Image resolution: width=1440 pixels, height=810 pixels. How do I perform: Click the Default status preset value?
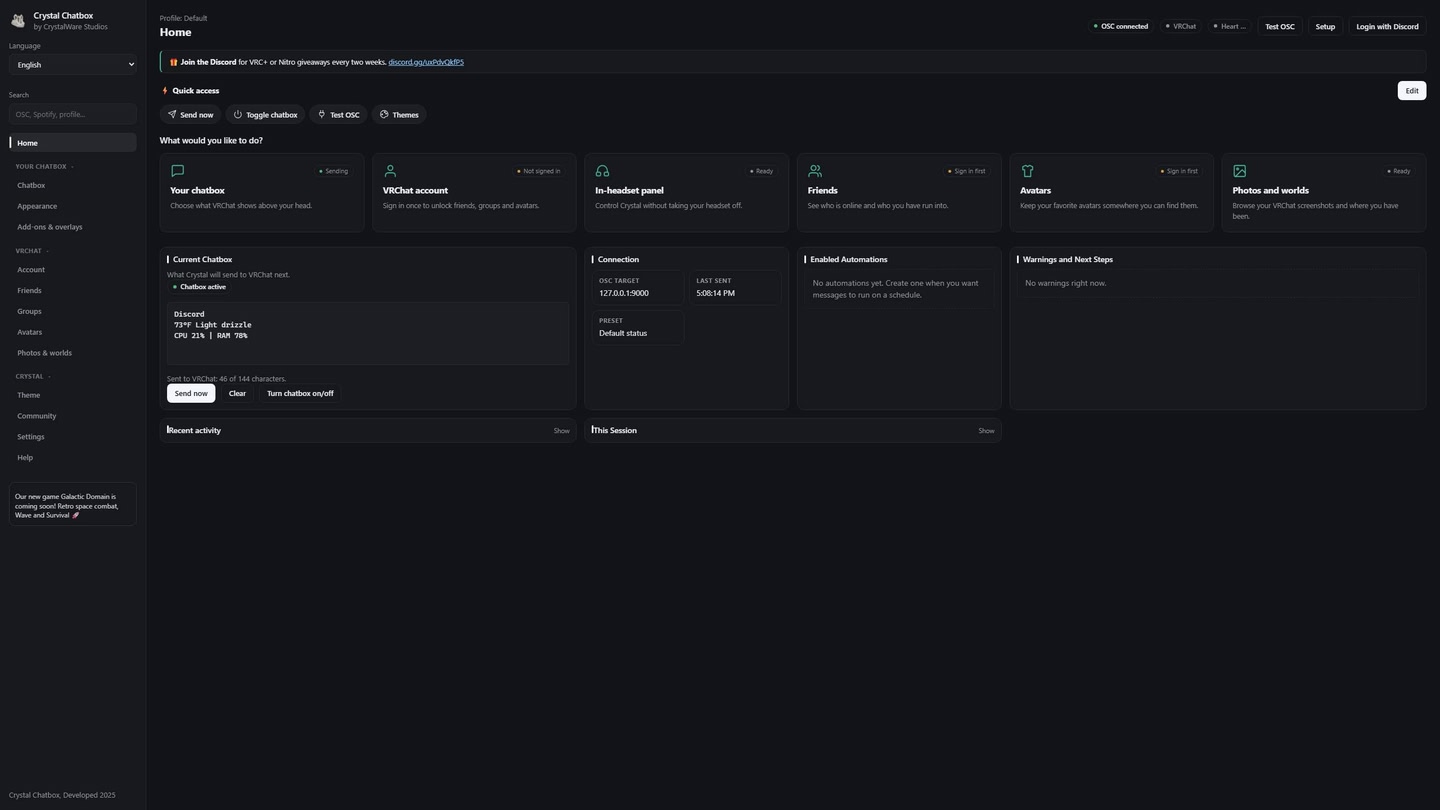point(623,334)
